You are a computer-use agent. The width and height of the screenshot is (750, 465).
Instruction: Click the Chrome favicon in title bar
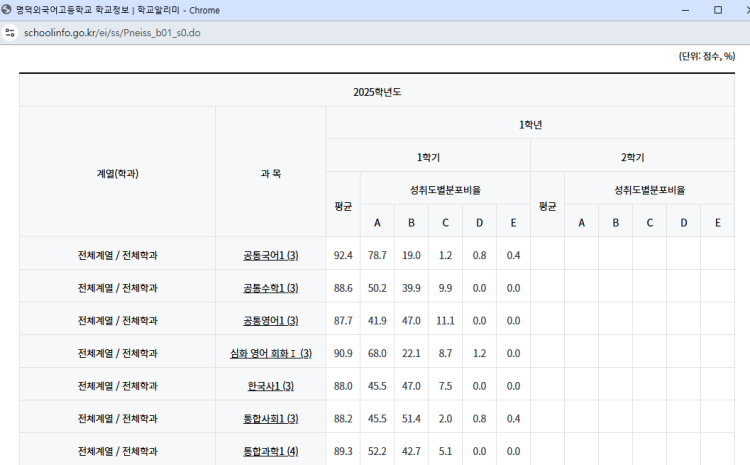[8, 10]
